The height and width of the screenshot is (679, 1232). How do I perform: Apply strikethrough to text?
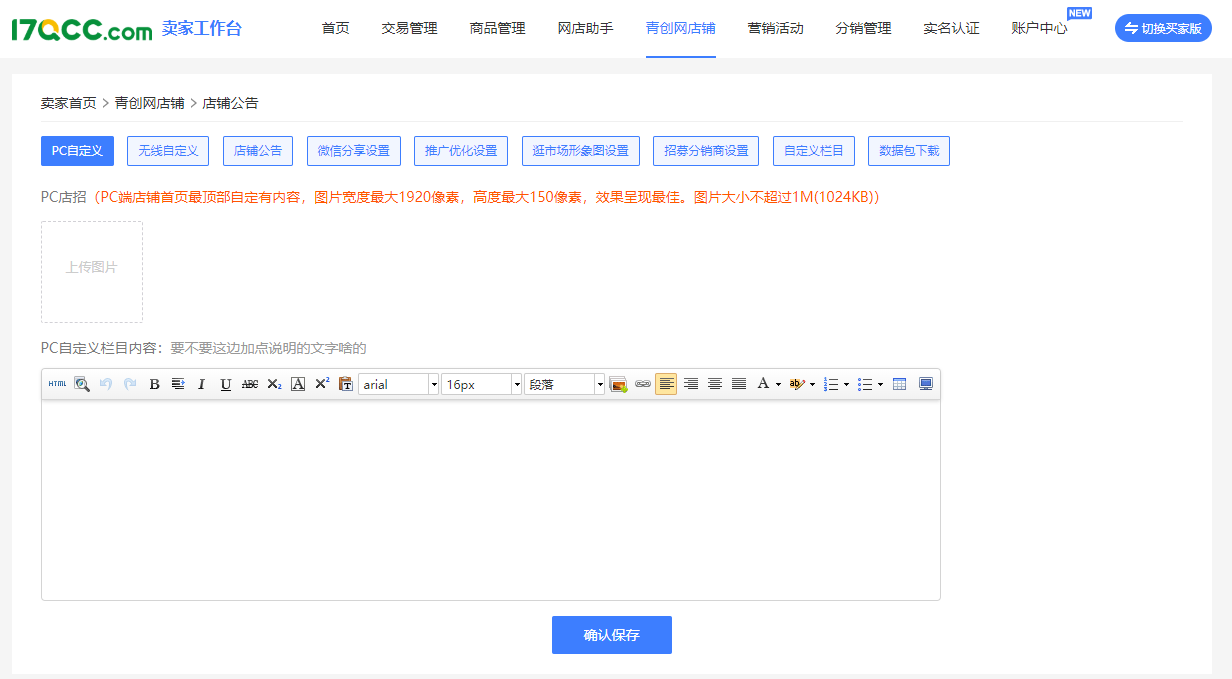(x=250, y=384)
